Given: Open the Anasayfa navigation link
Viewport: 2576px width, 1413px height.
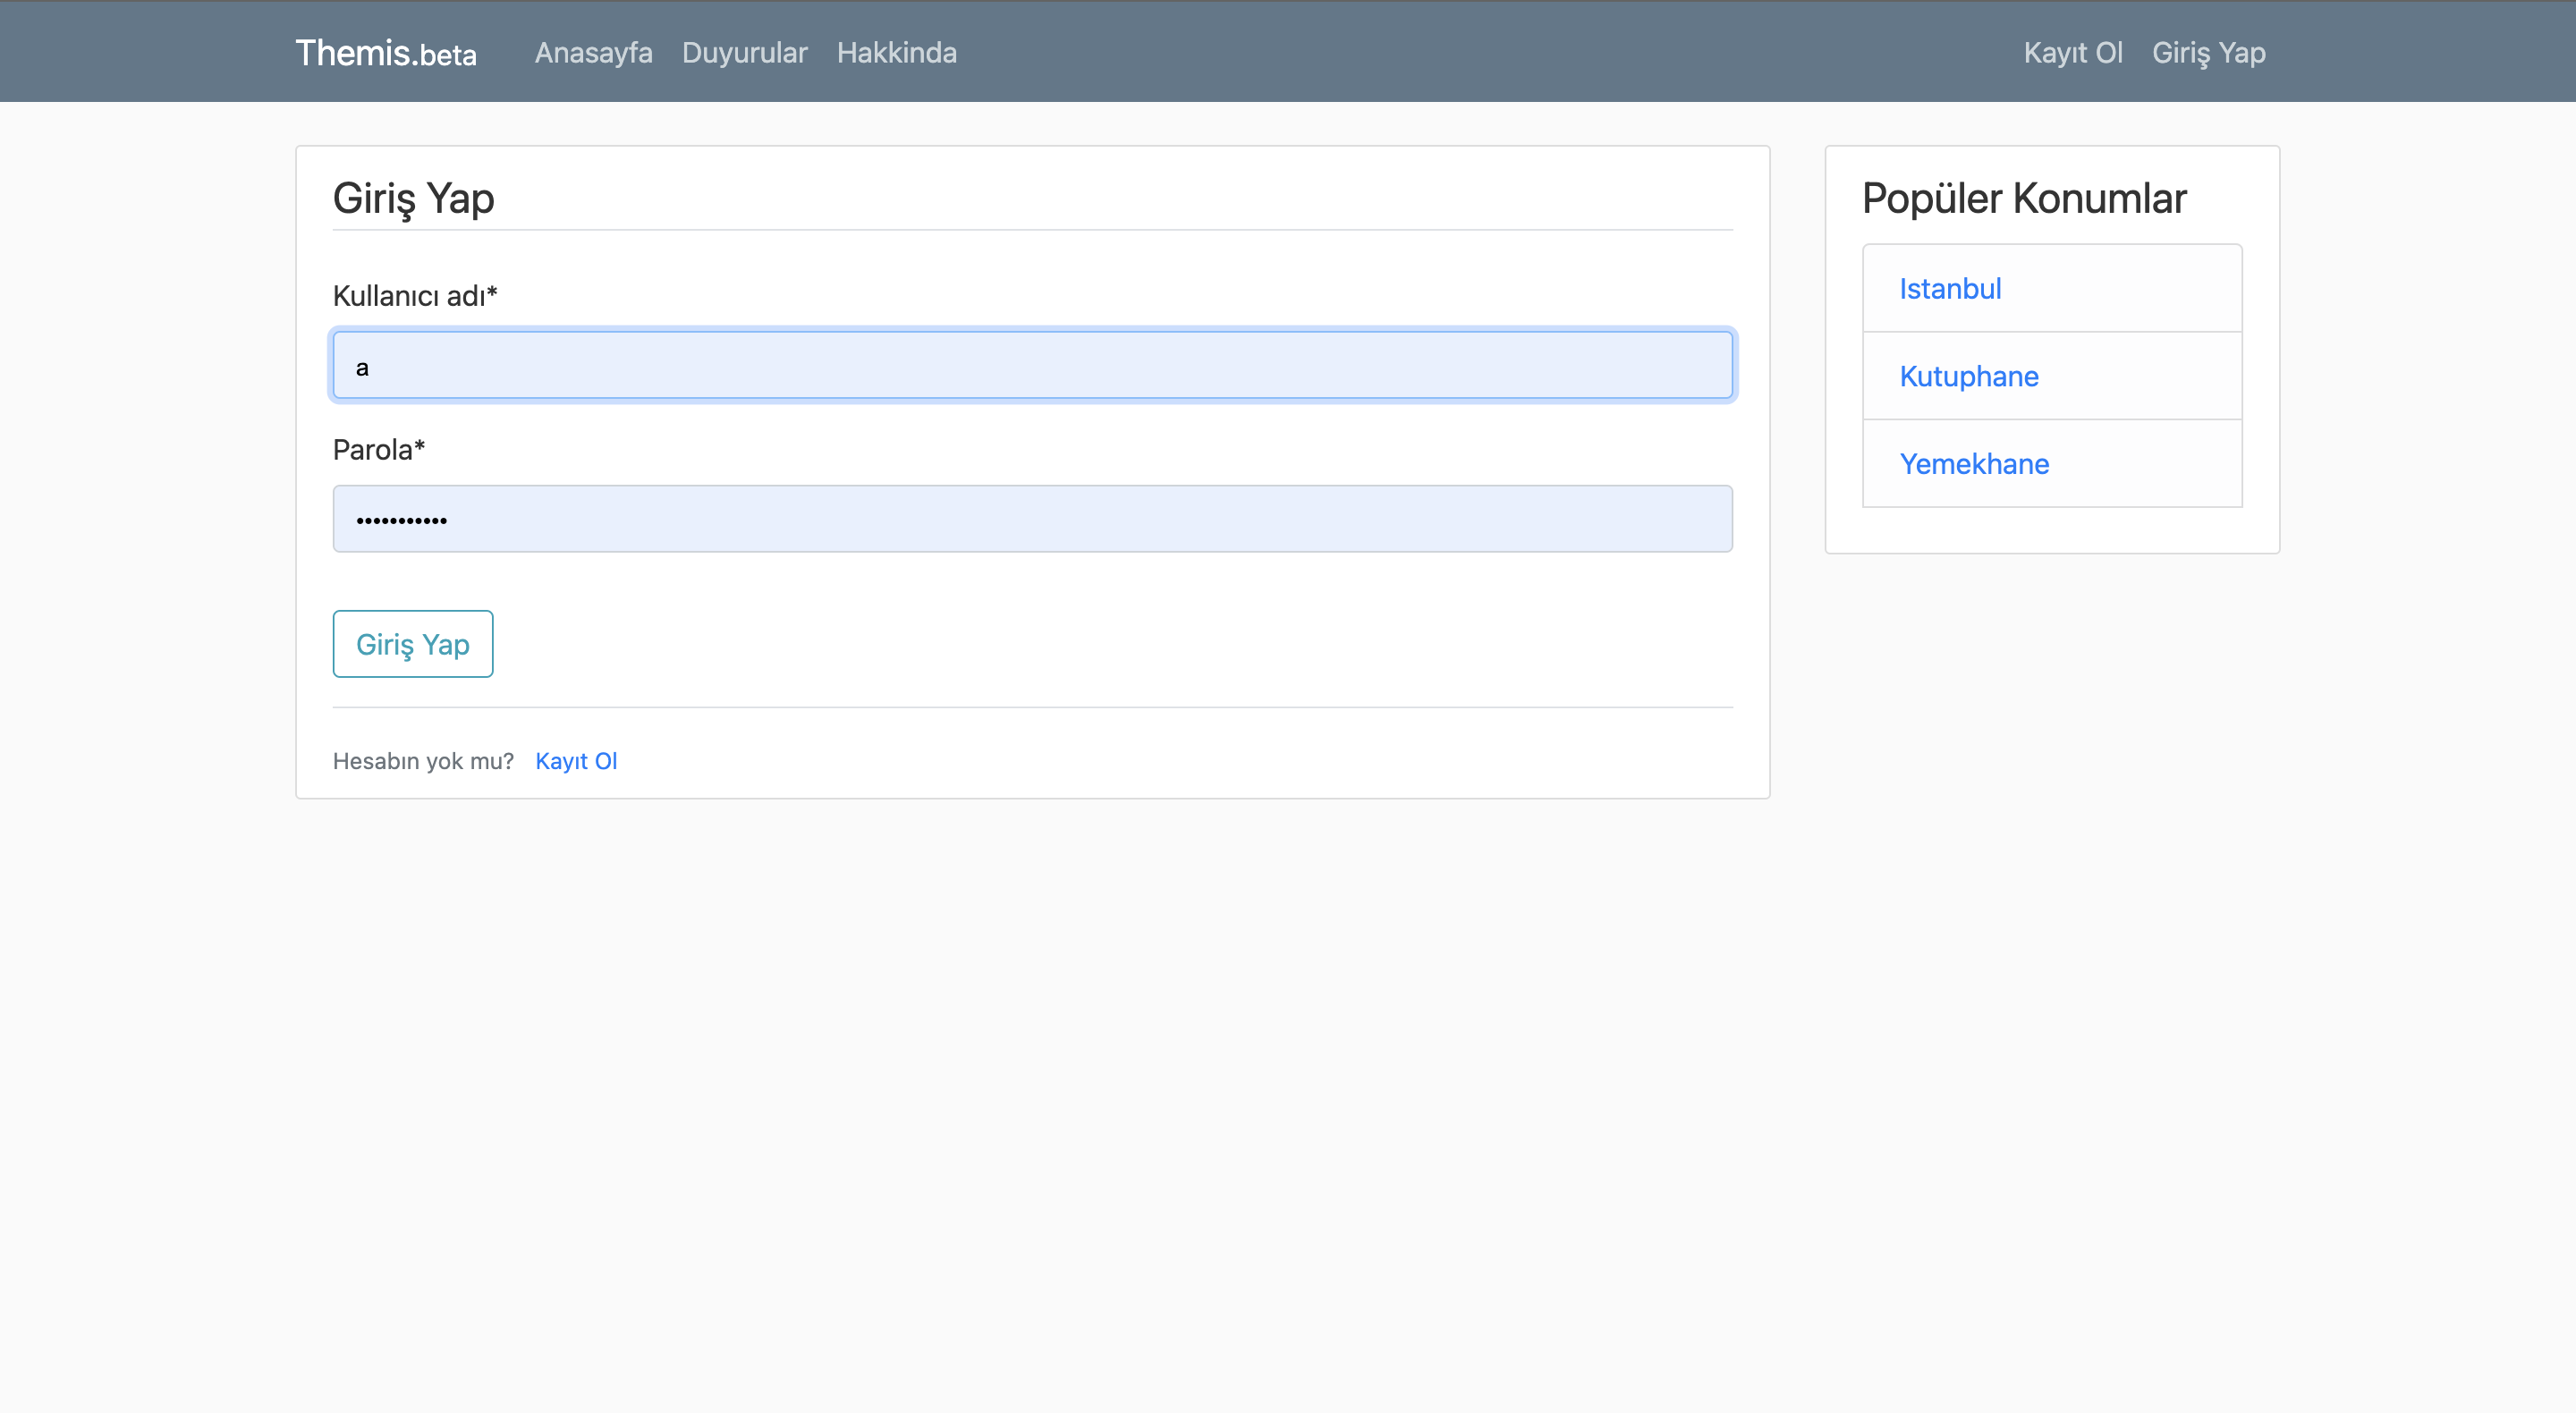Looking at the screenshot, I should point(593,52).
